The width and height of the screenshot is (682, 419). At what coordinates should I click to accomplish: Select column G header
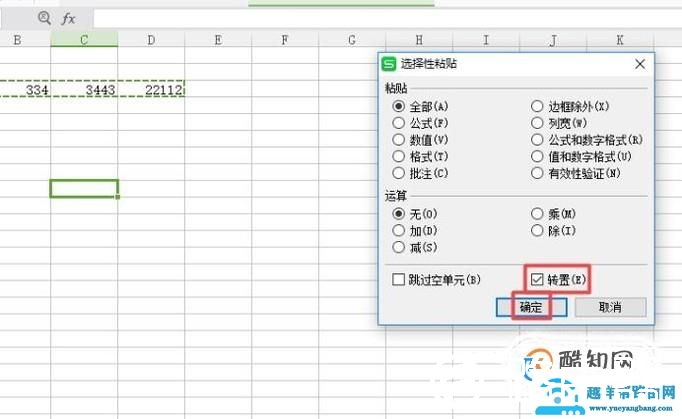pyautogui.click(x=352, y=40)
